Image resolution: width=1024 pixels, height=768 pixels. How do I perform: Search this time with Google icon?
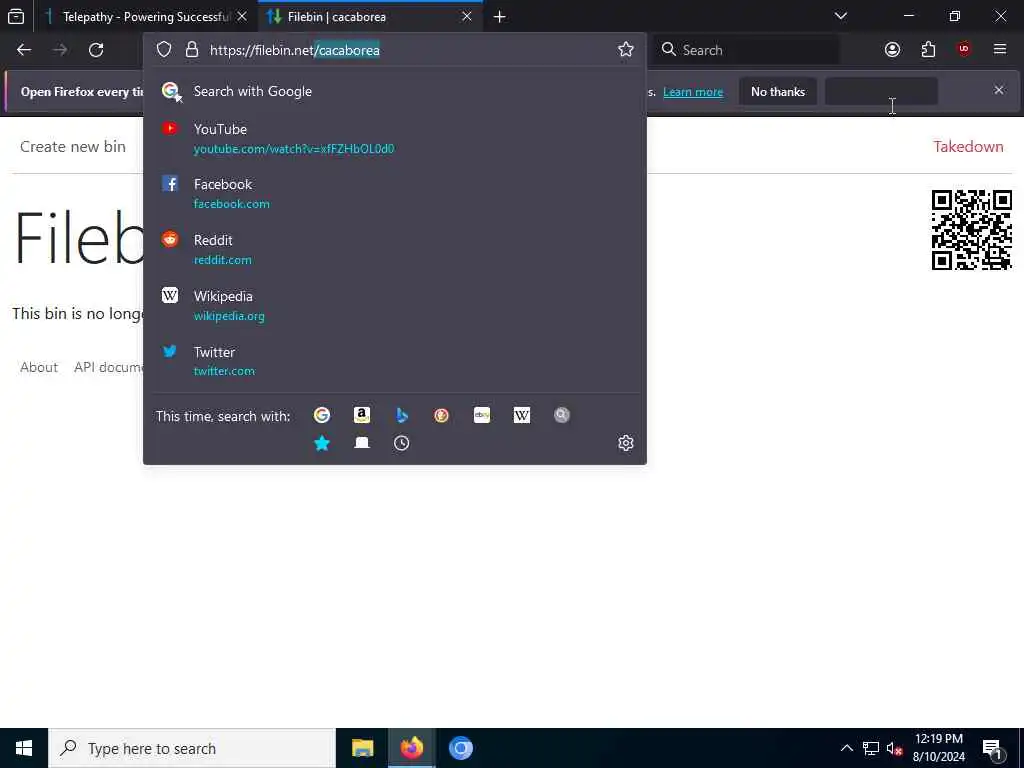[322, 415]
